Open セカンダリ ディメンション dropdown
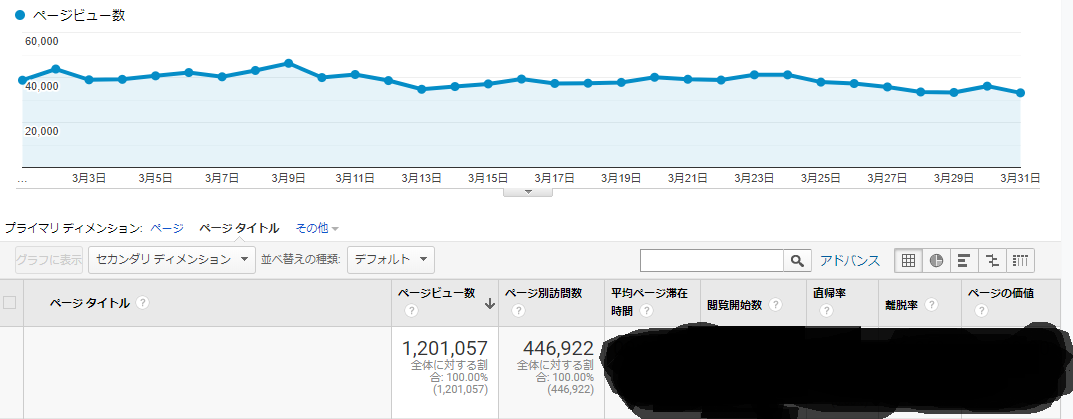Viewport: 1073px width, 419px height. click(172, 260)
